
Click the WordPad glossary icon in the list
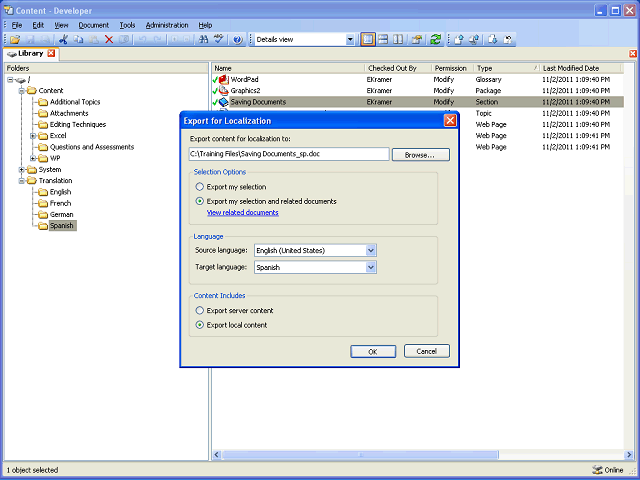point(224,80)
